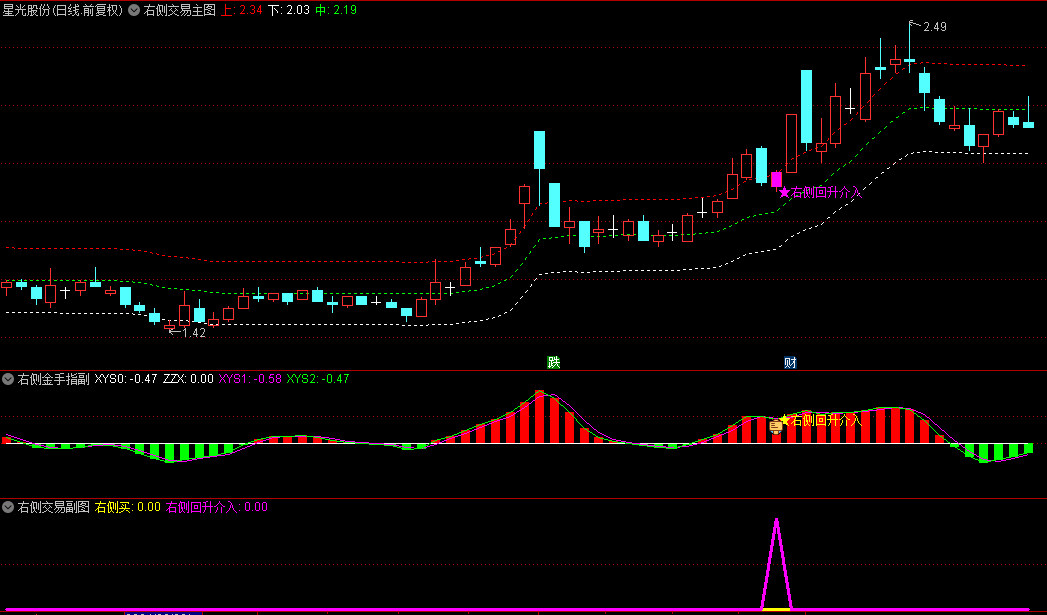
Task: Click the magenta star 右侧回升介入 signal in main chart
Action: pyautogui.click(x=821, y=192)
